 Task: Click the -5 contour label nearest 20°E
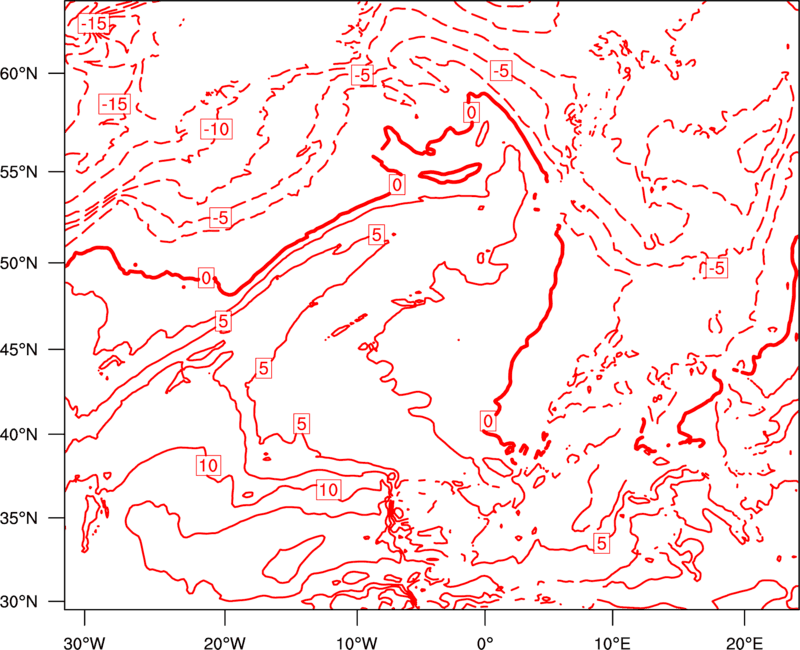pyautogui.click(x=716, y=268)
